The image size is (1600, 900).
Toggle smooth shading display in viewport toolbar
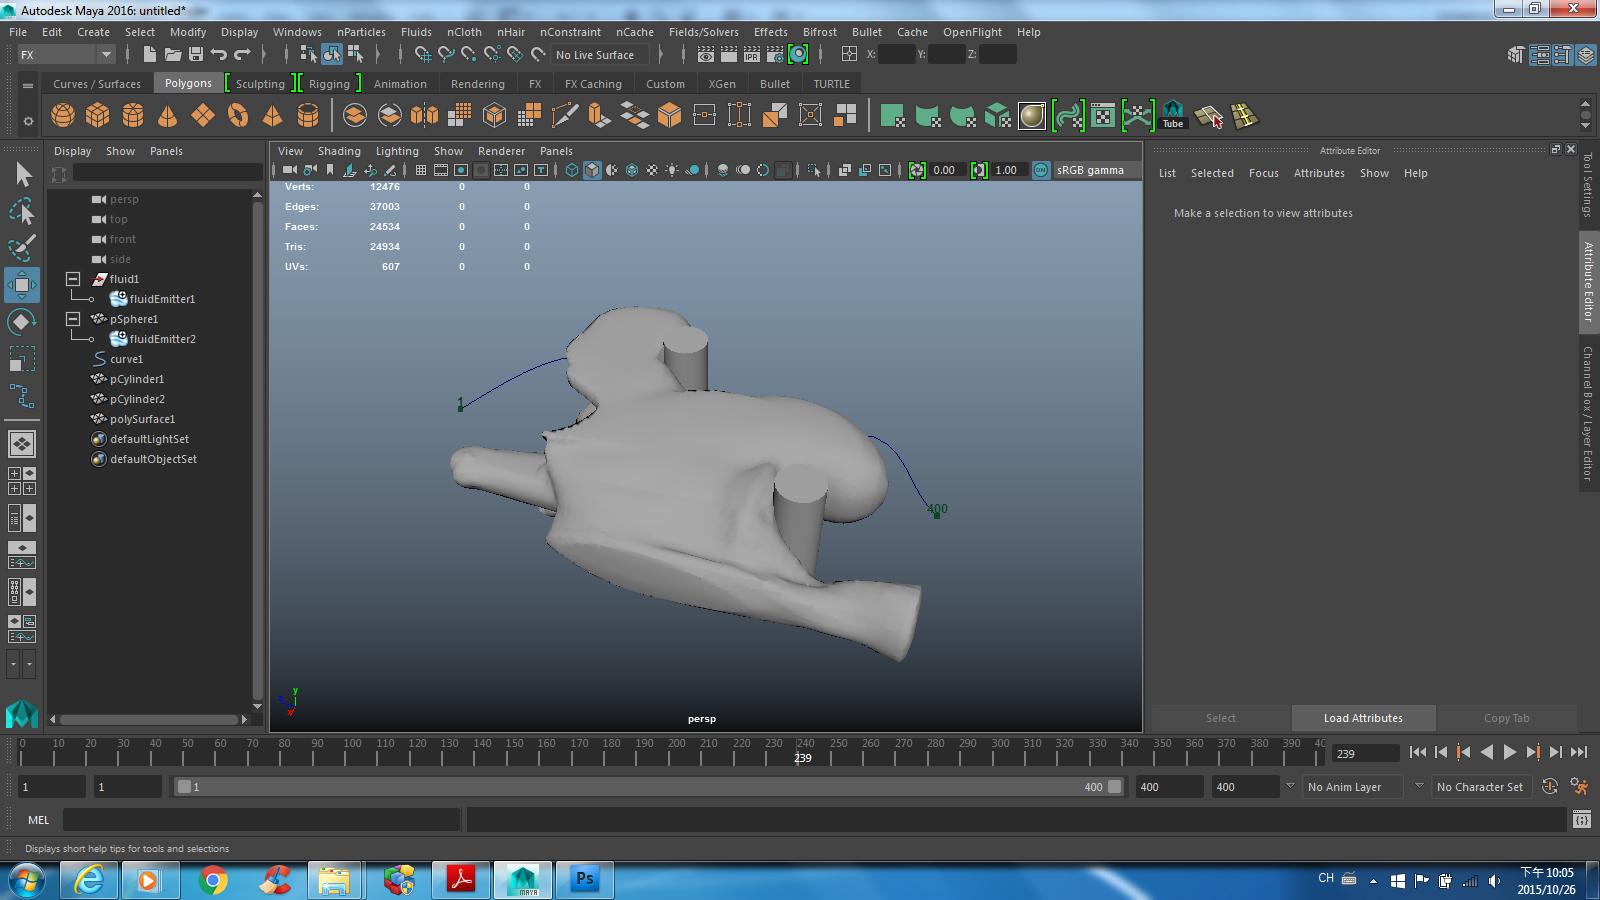[x=592, y=170]
